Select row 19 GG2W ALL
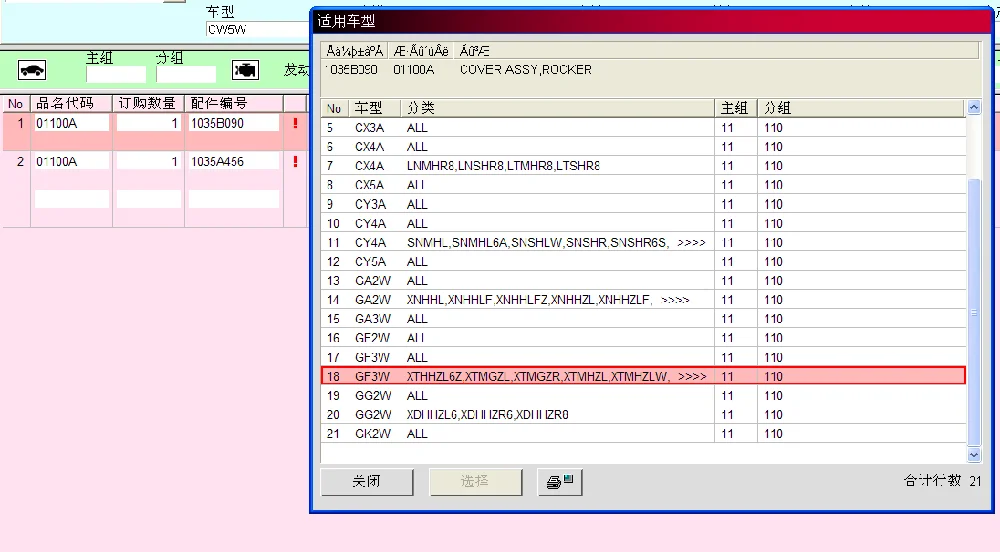Screen dimensions: 1000x552 643,395
